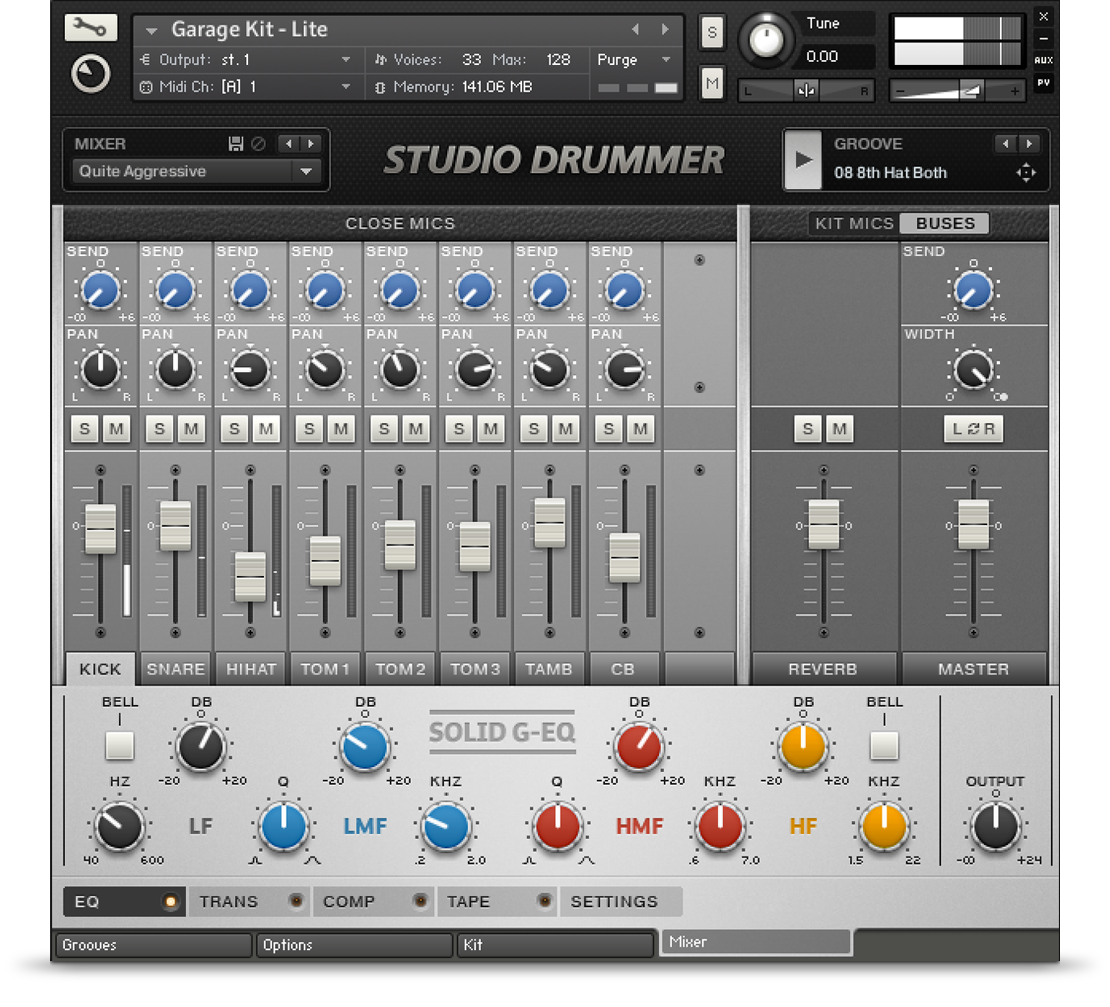This screenshot has height=1007, width=1110.
Task: Click the AUX button in instrument header
Action: click(x=1043, y=60)
